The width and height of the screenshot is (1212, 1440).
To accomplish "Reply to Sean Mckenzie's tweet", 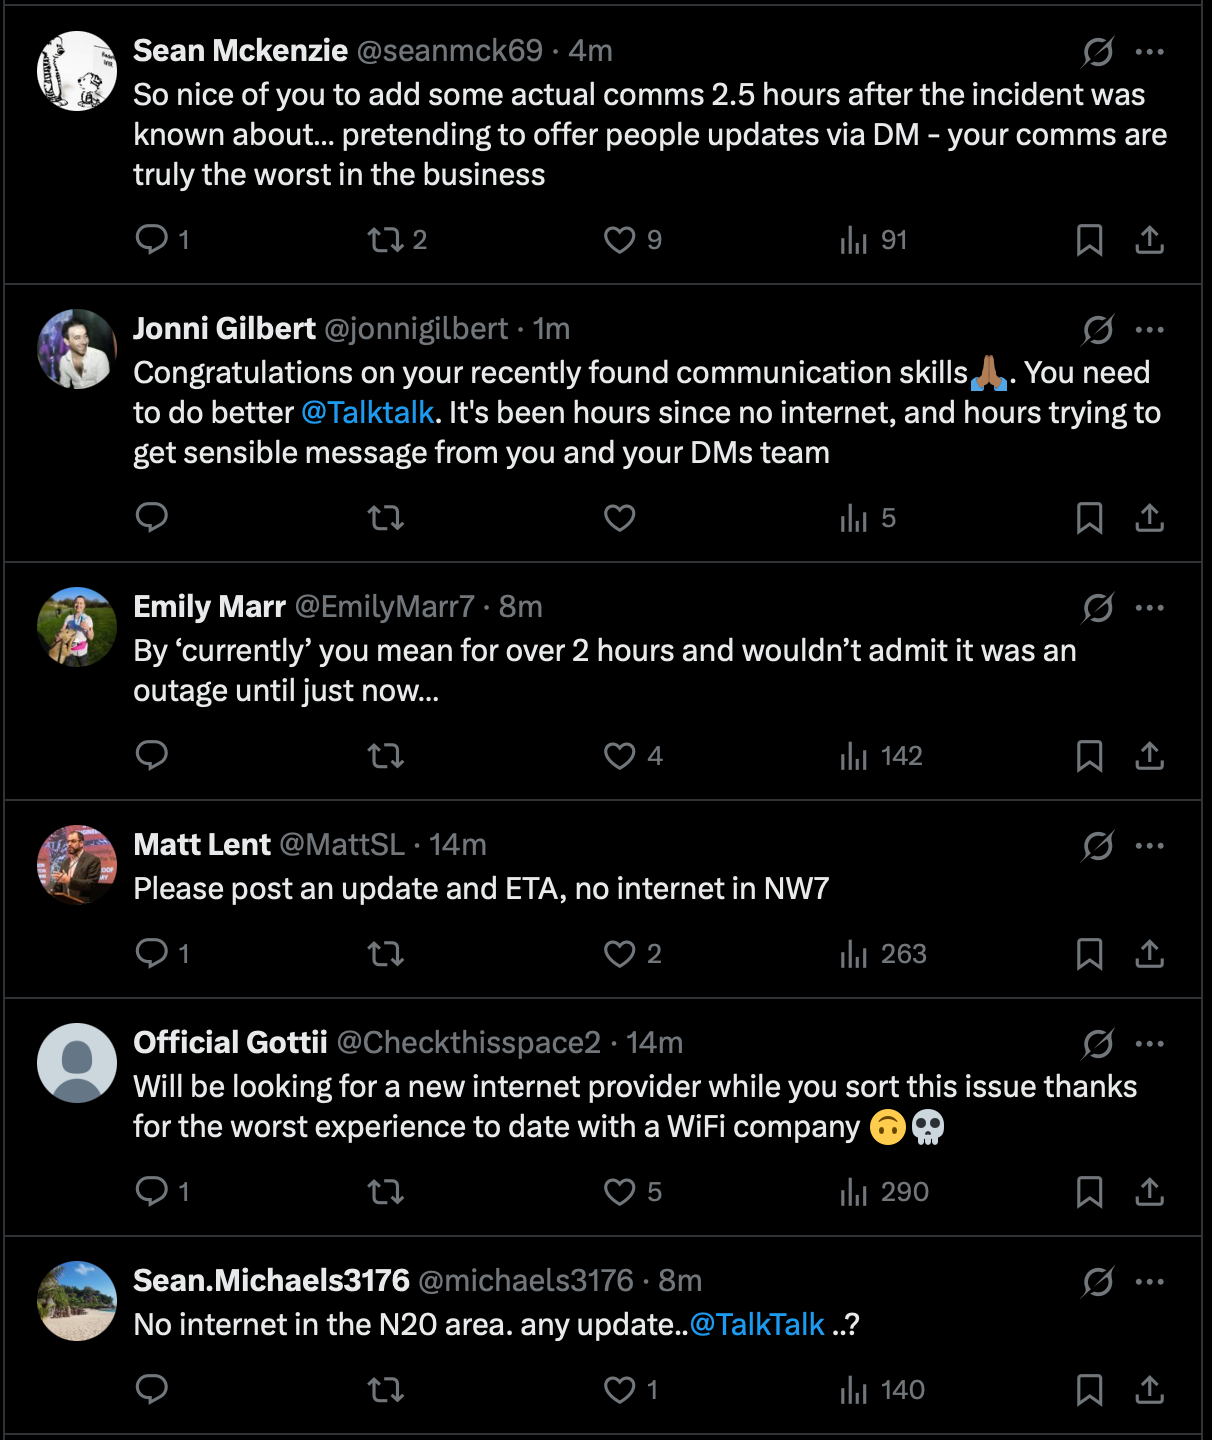I will (x=152, y=239).
